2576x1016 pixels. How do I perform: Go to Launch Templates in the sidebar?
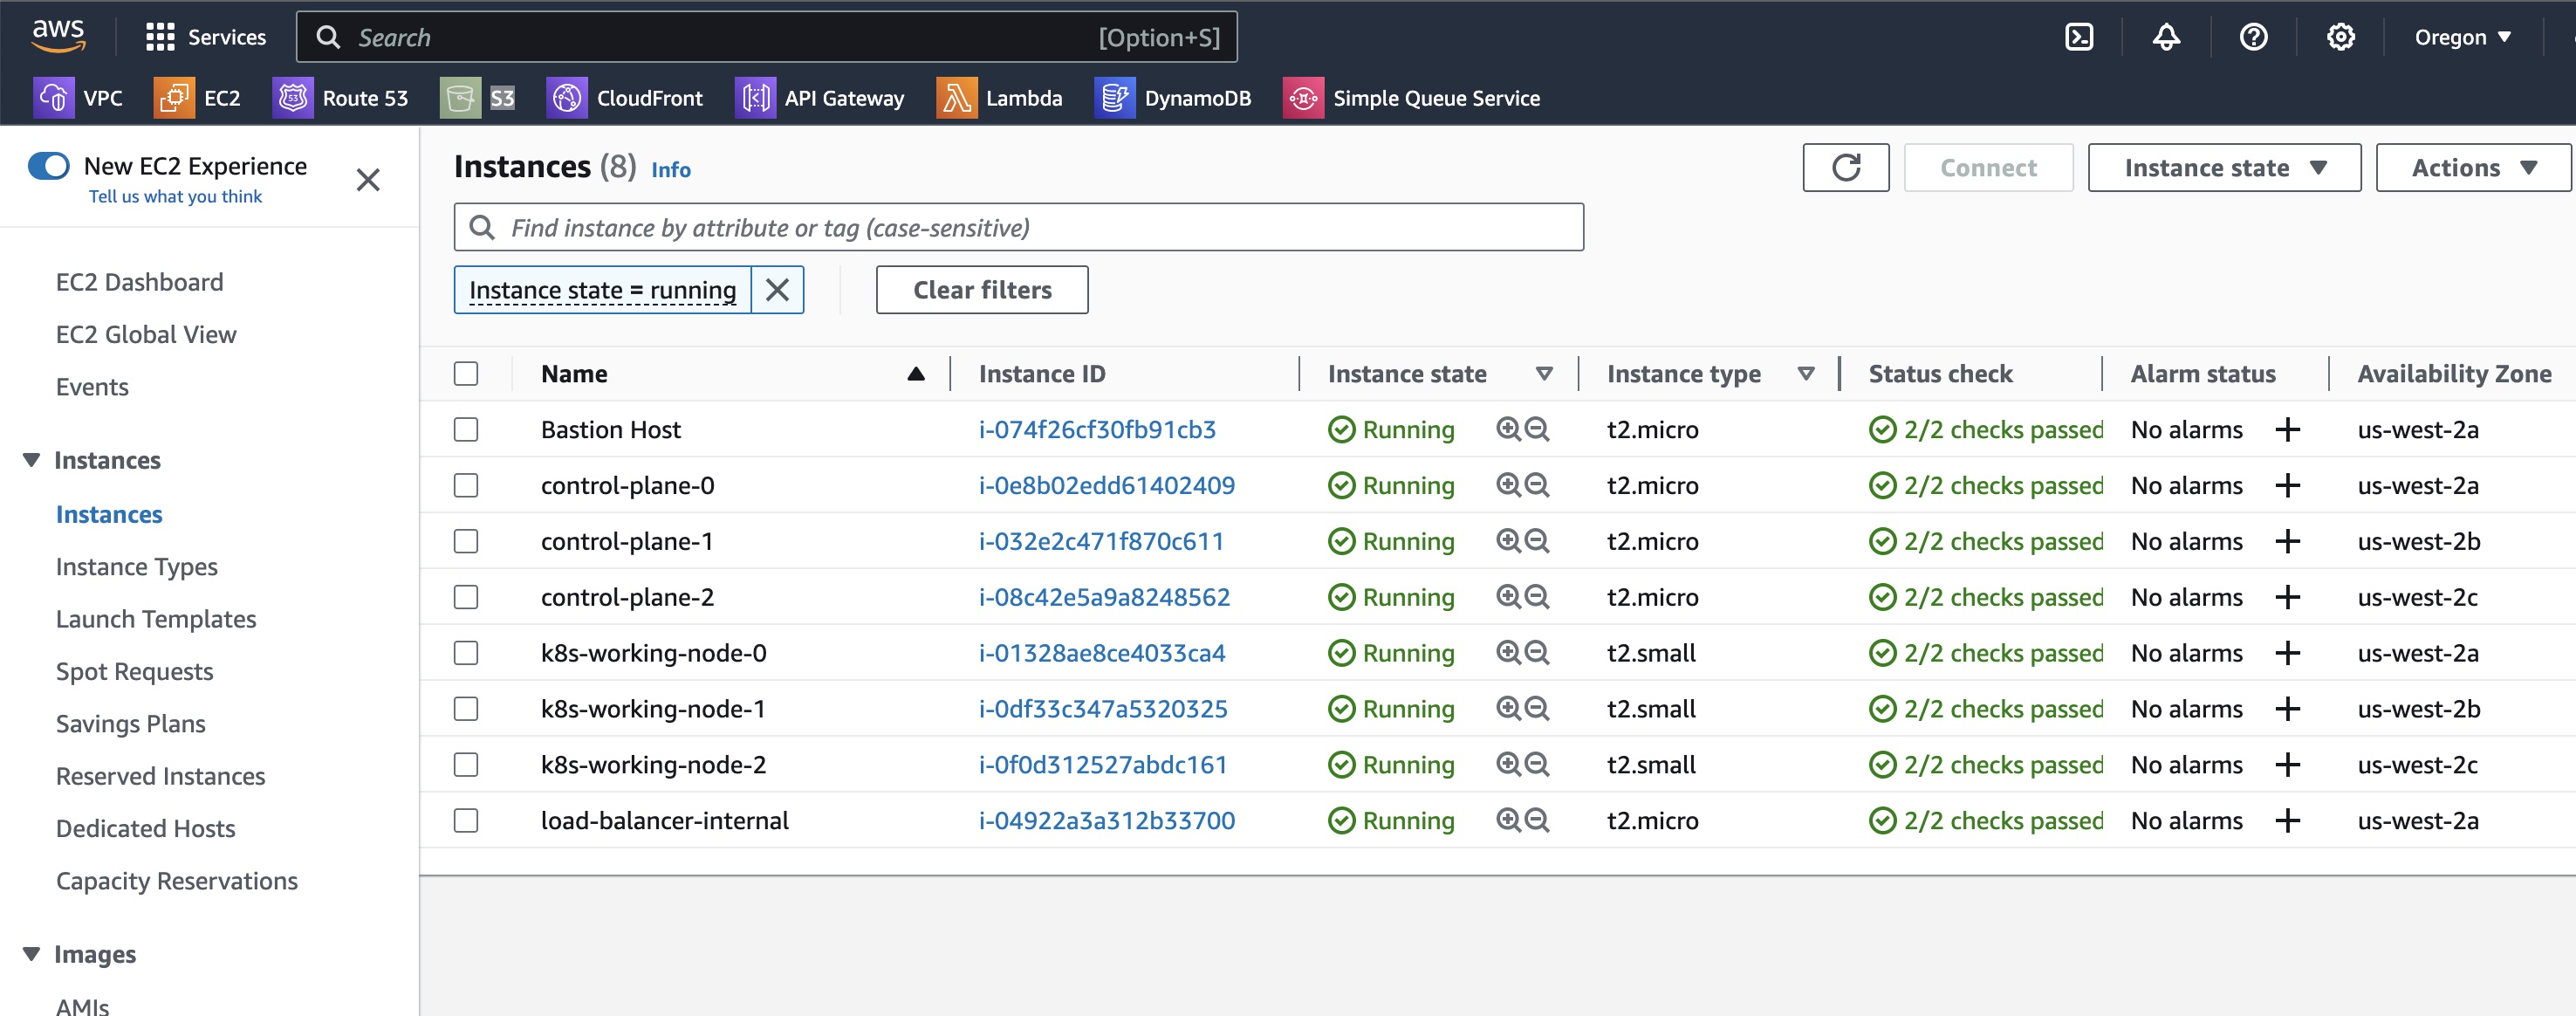coord(156,619)
